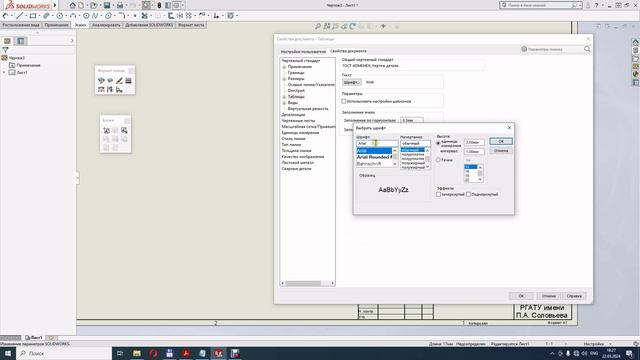Check Использовать настройки шаблонов checkbox
The image size is (640, 360).
[x=344, y=101]
